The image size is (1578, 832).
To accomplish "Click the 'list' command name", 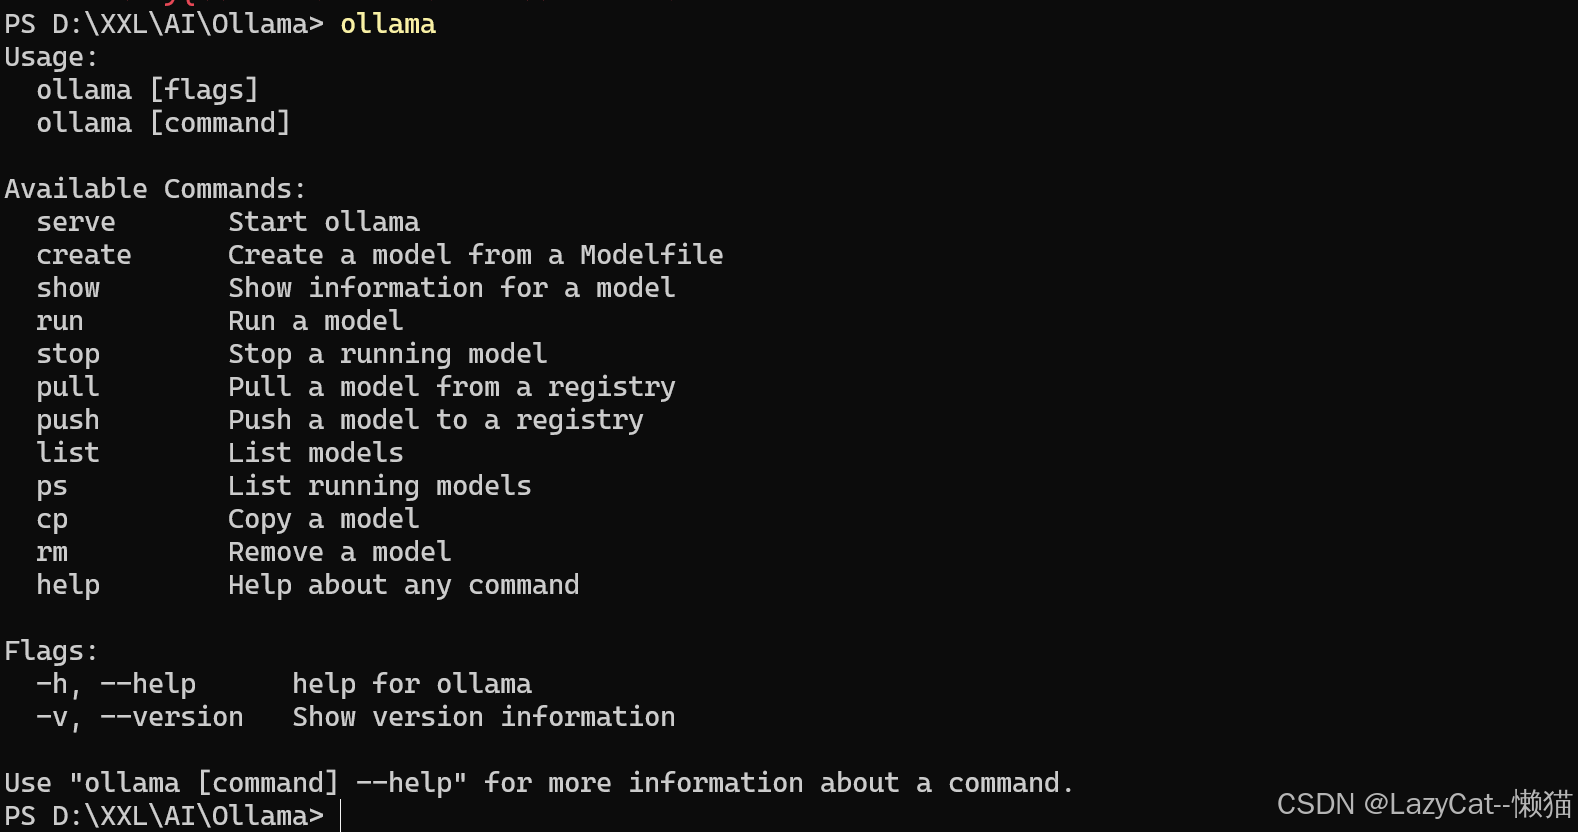I will pyautogui.click(x=68, y=453).
